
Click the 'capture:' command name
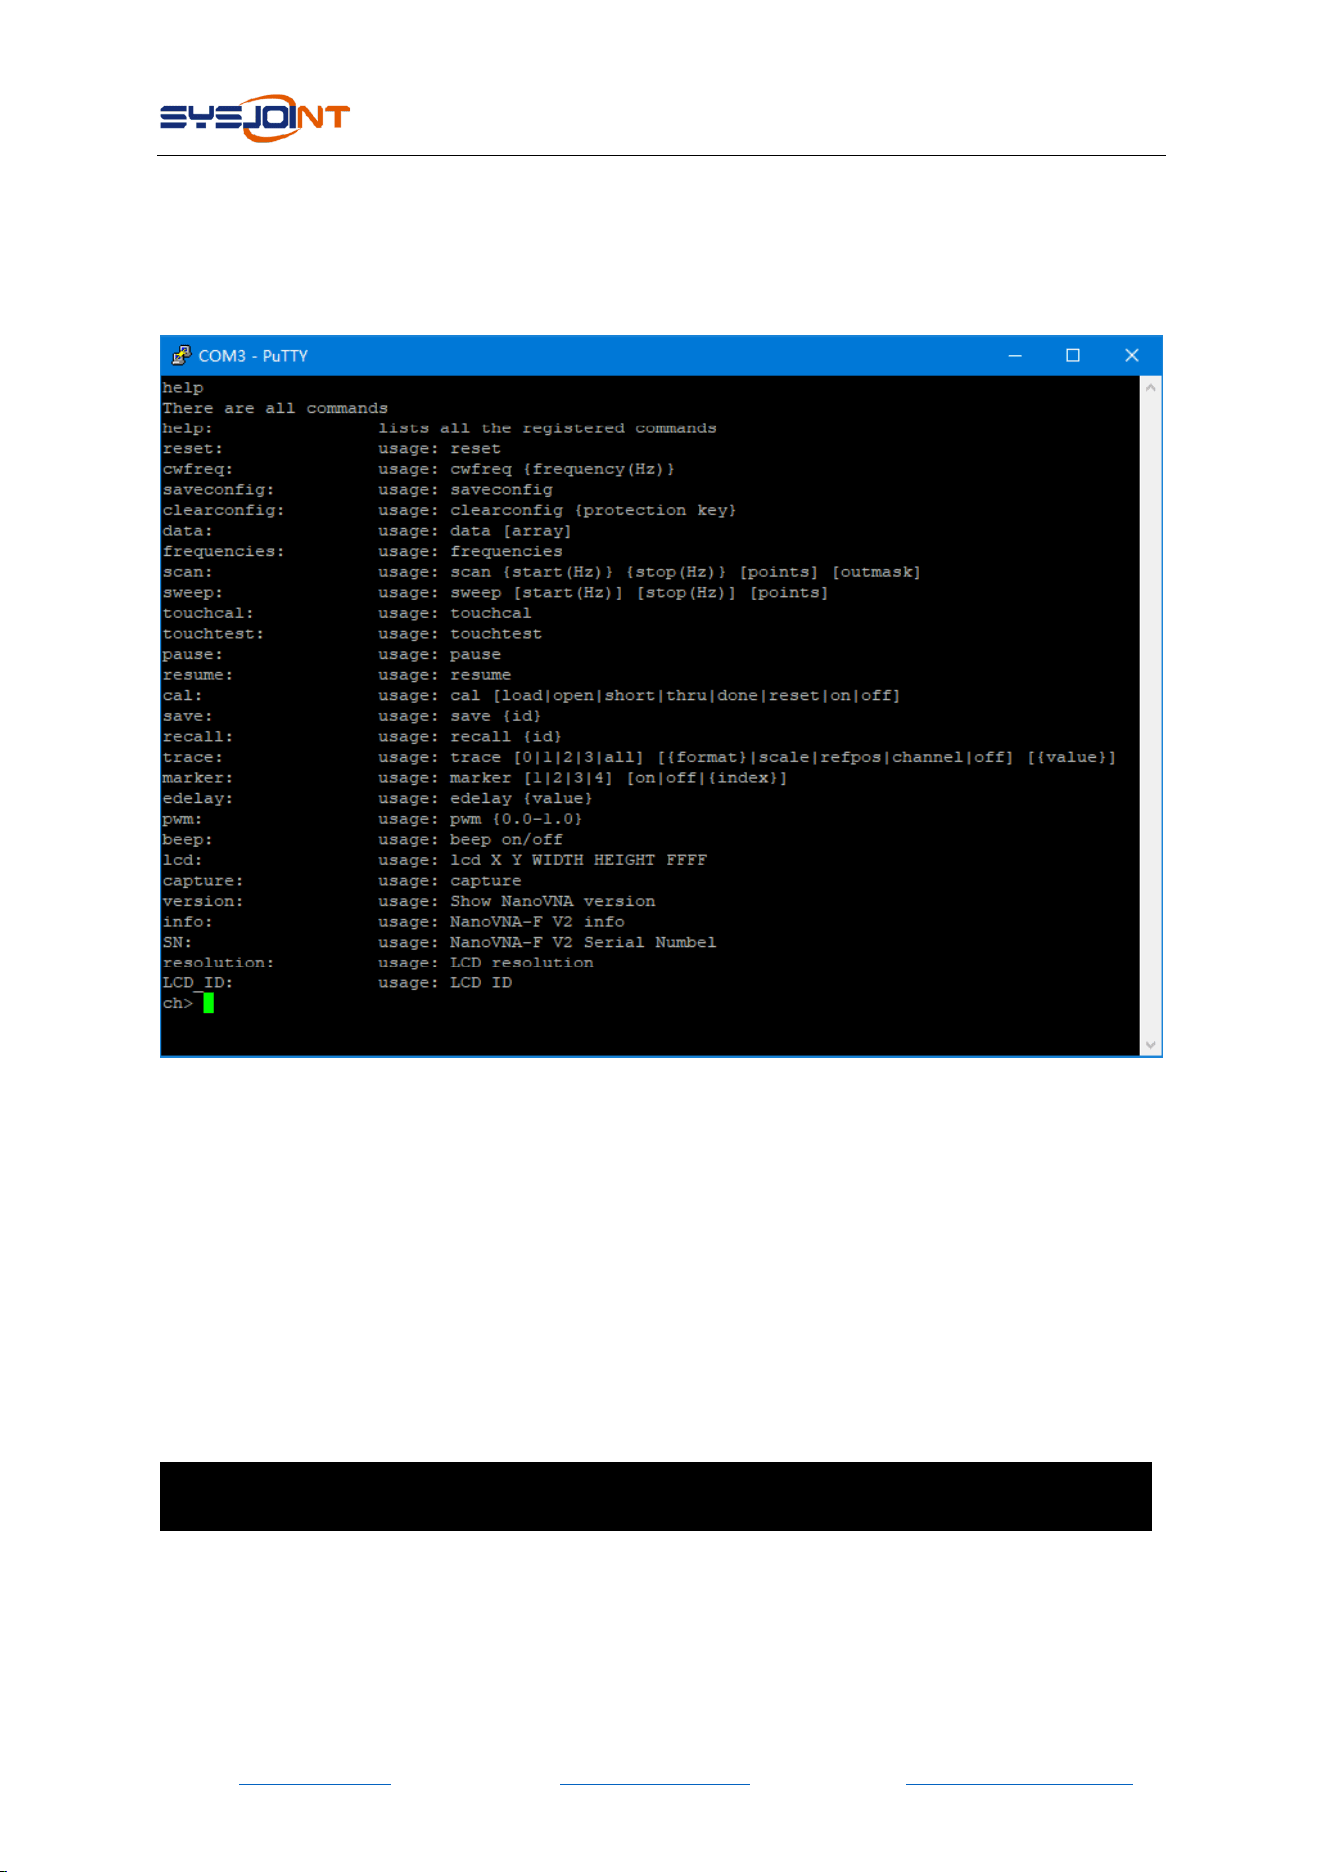[203, 881]
